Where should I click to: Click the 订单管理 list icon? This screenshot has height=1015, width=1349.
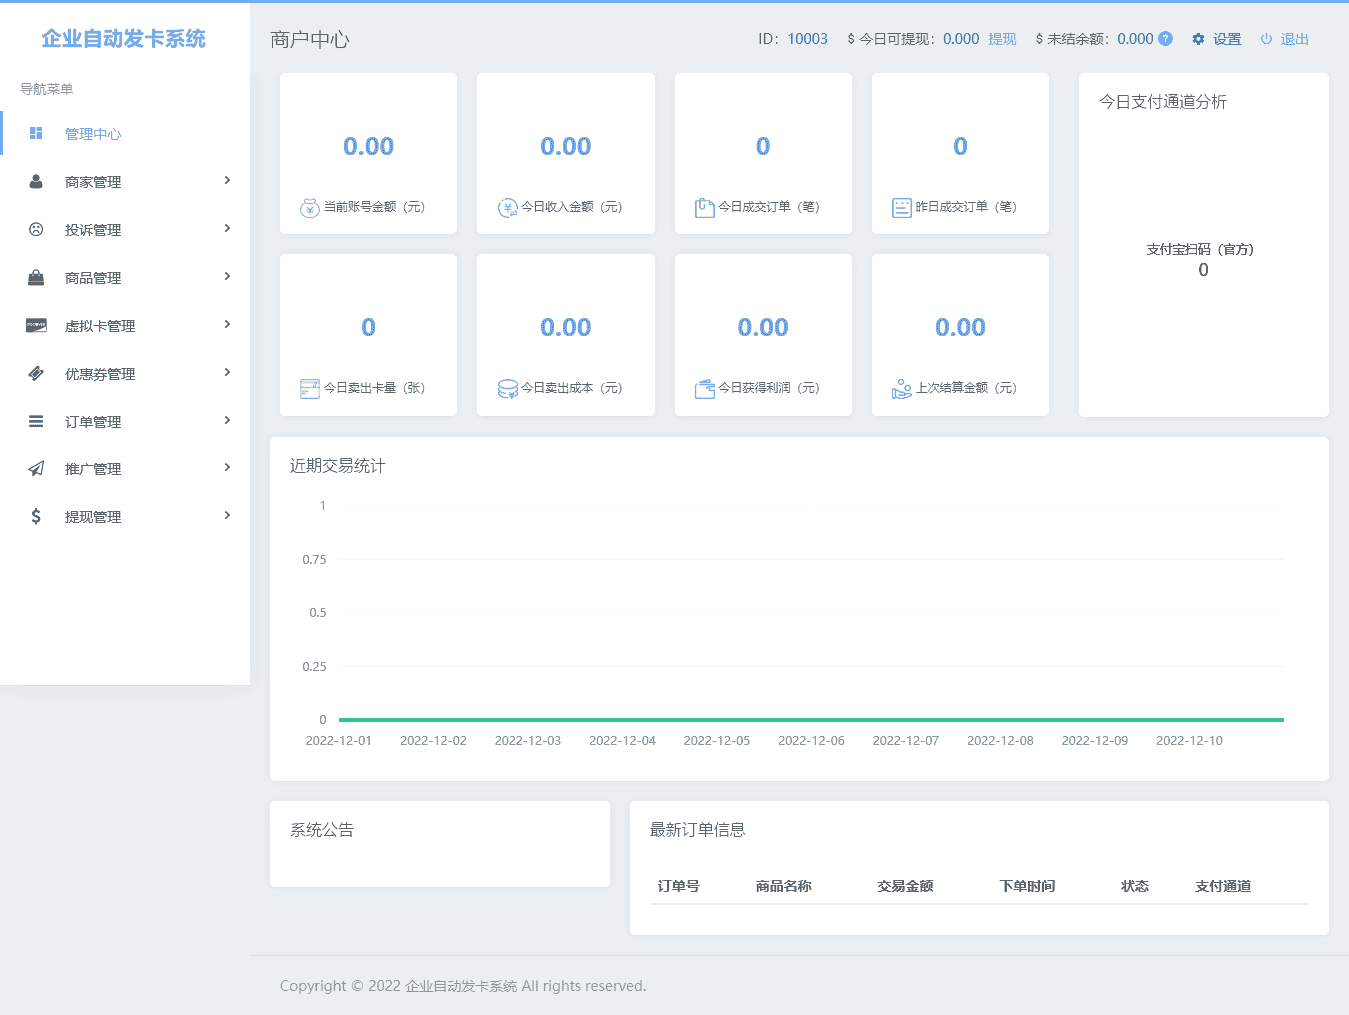point(36,421)
